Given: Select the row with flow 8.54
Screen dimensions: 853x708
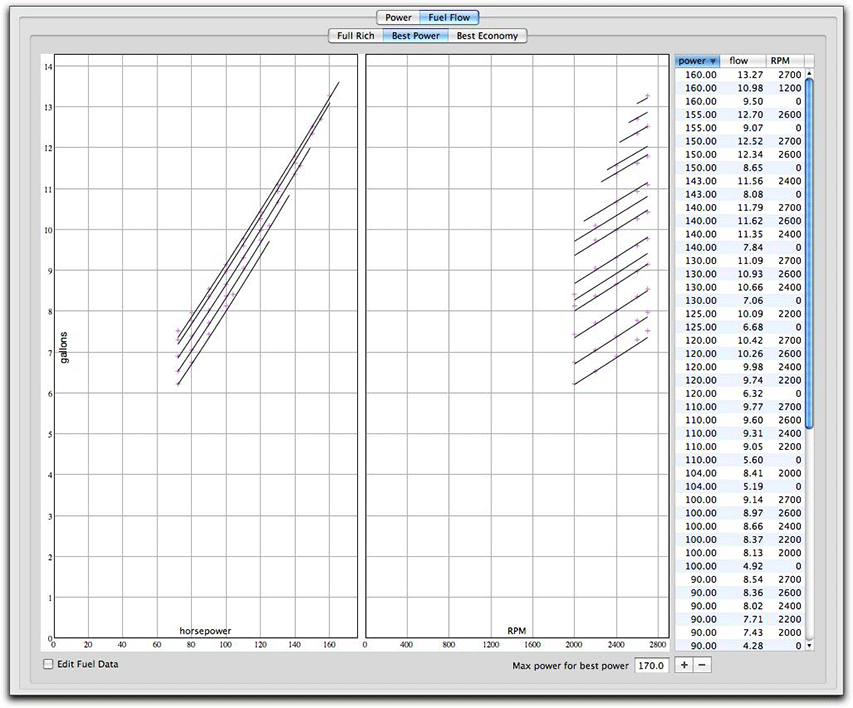Looking at the screenshot, I should (x=740, y=579).
